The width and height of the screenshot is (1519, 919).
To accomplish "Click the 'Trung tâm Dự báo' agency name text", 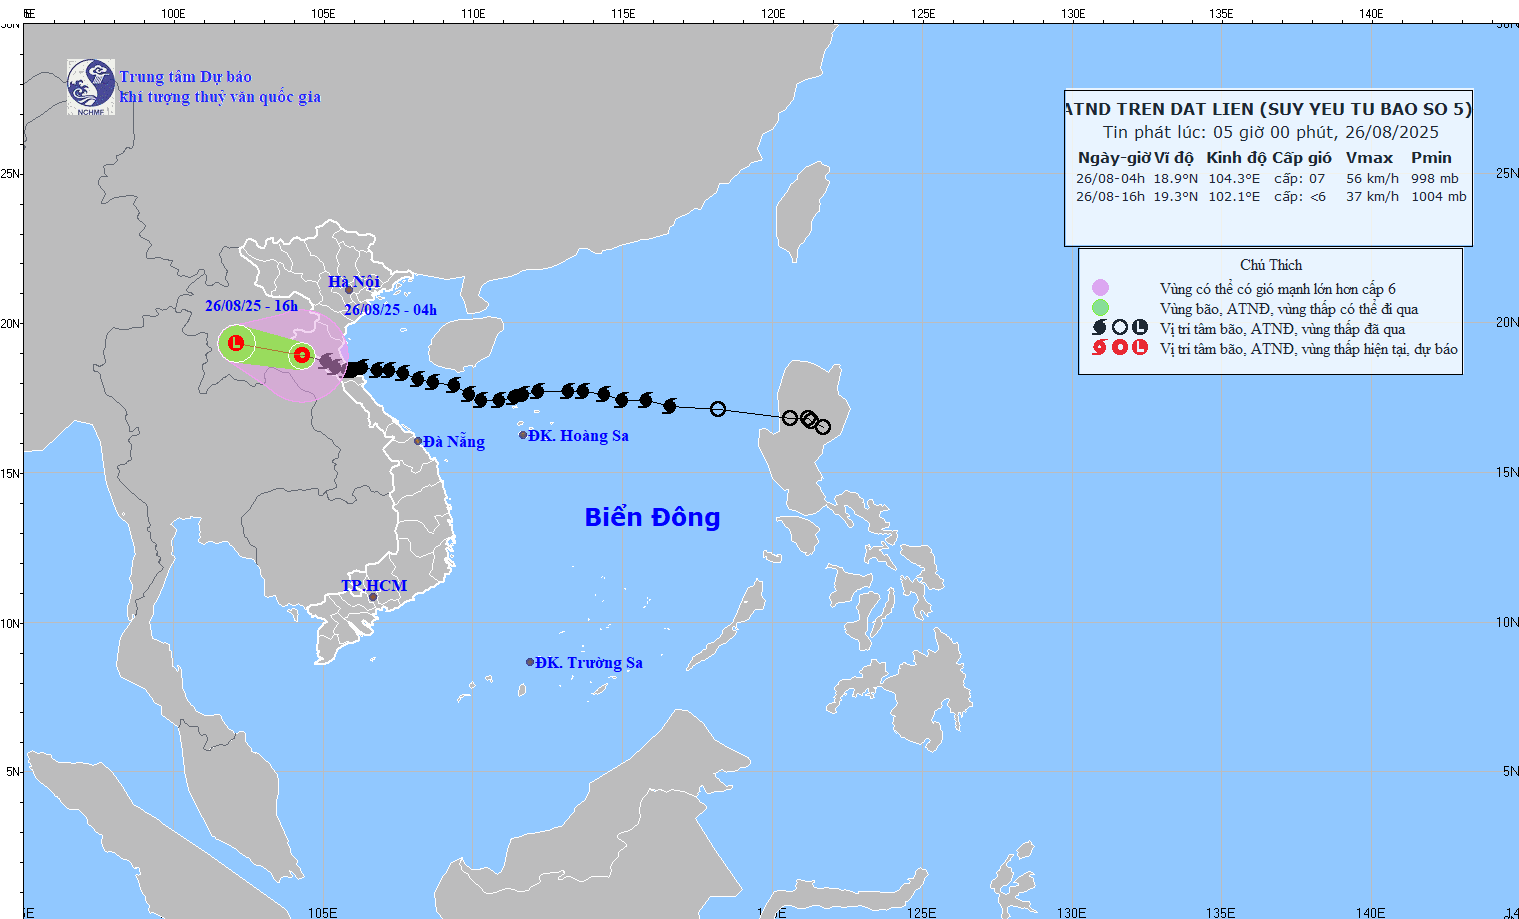I will (x=186, y=76).
